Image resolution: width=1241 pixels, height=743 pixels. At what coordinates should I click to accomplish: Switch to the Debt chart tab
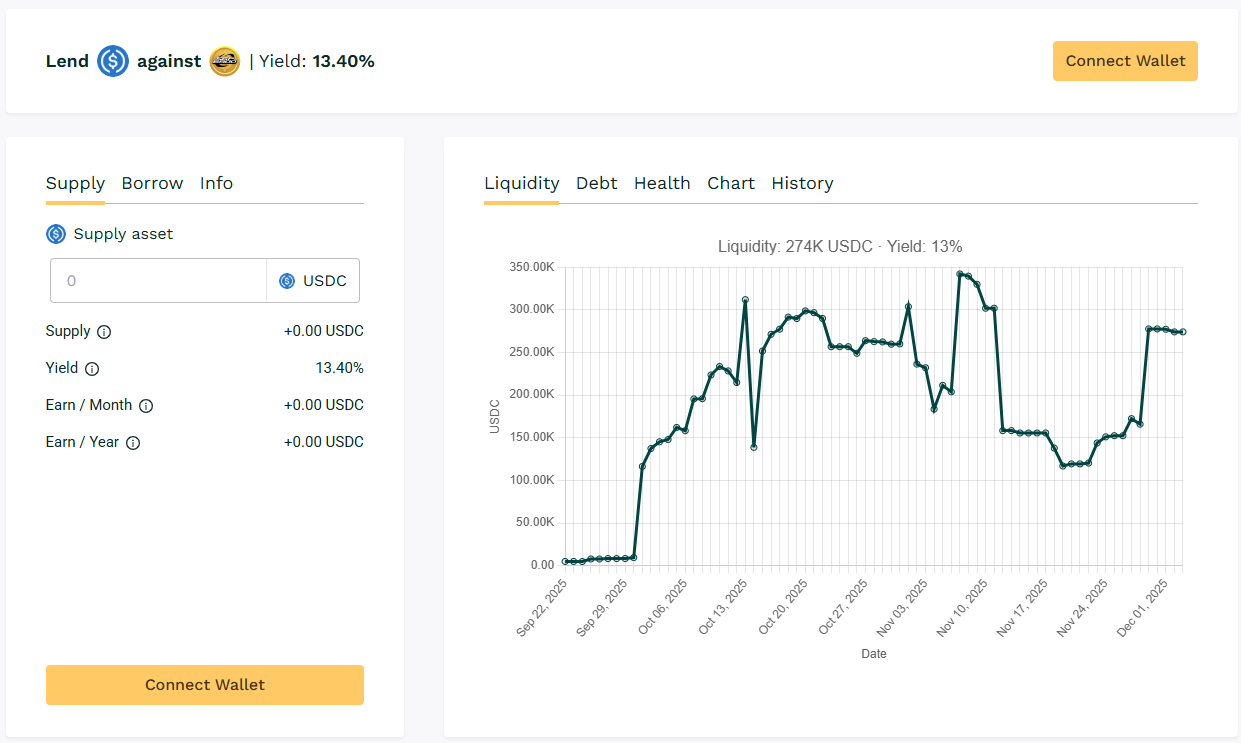[x=596, y=183]
